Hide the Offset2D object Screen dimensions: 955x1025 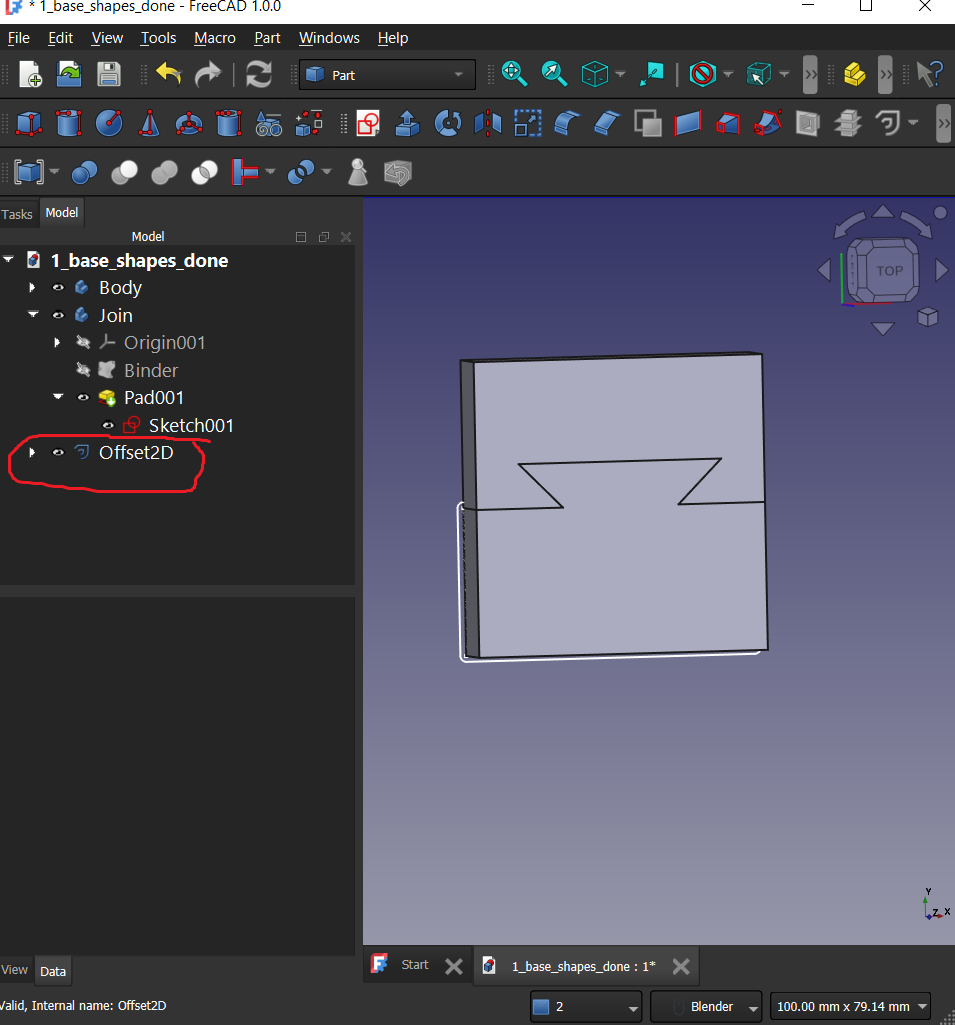click(58, 452)
